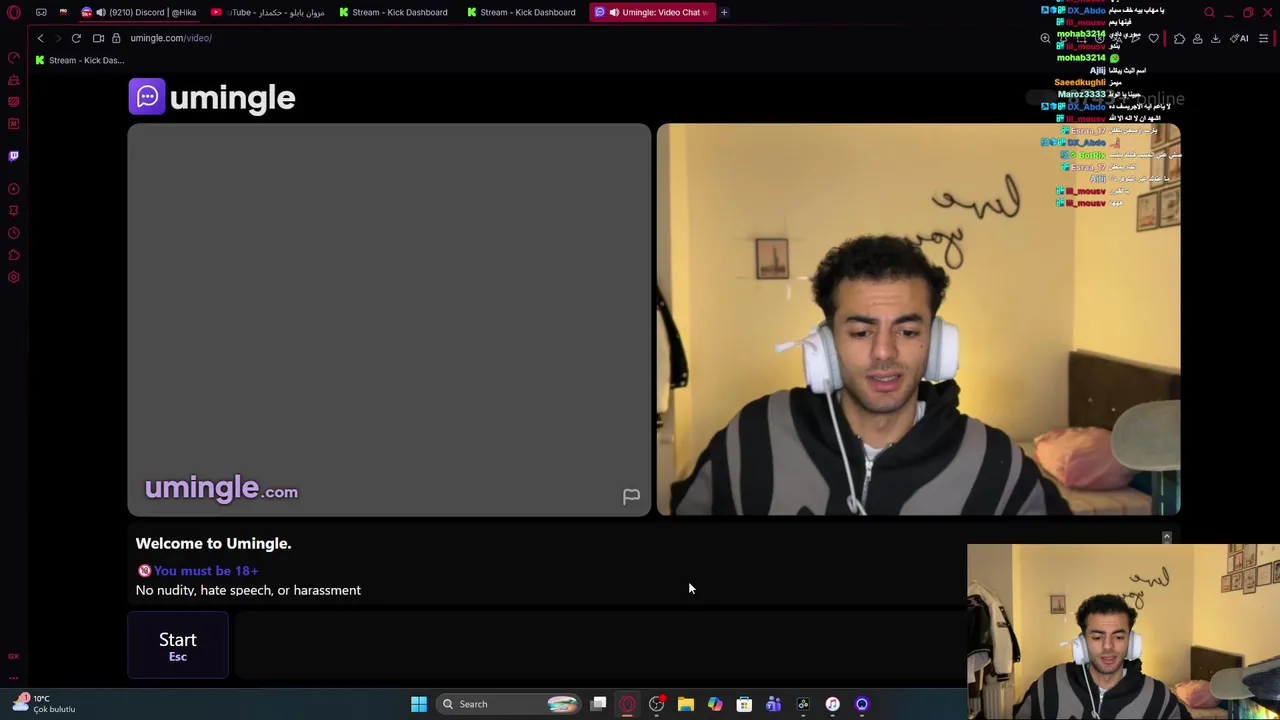Viewport: 1280px width, 720px height.
Task: Open a new tab with the plus button
Action: [x=724, y=12]
